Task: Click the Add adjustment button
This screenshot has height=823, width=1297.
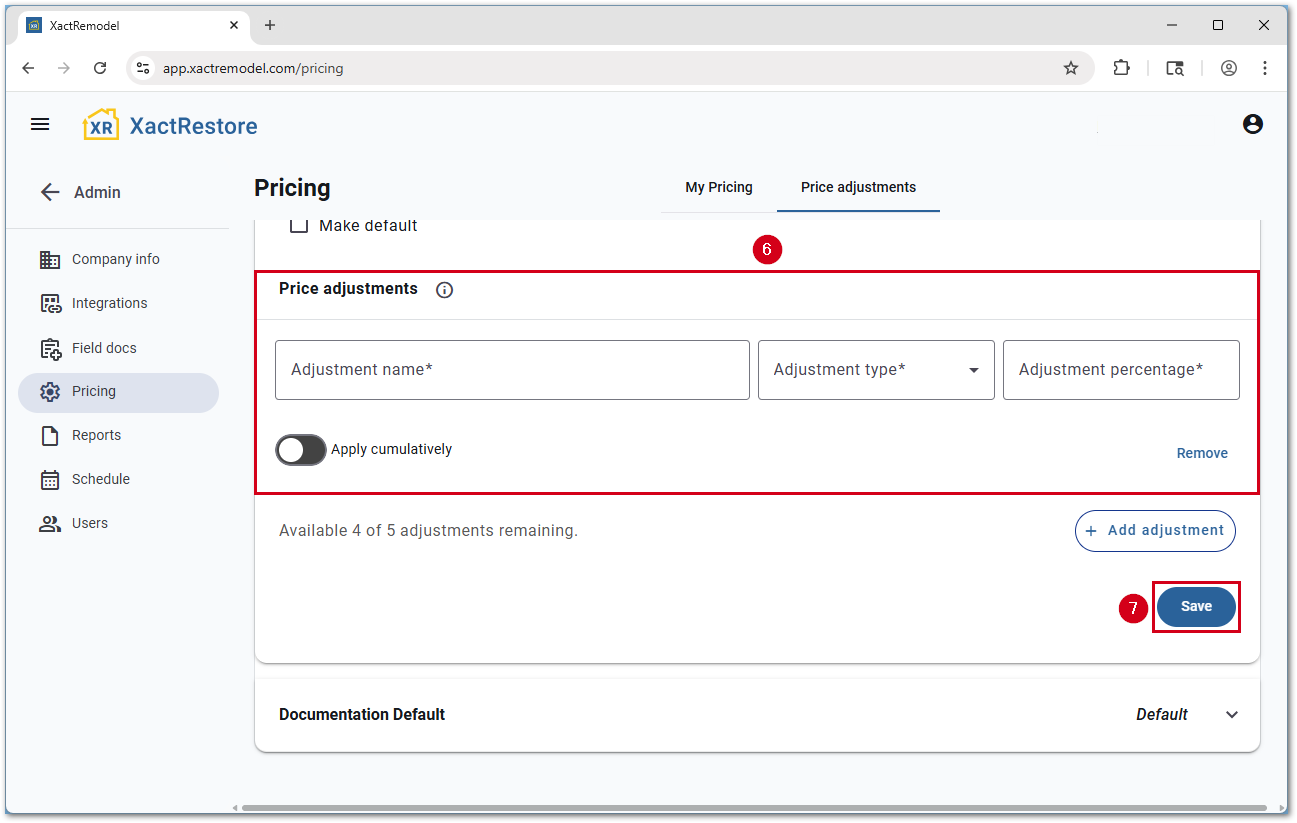Action: click(1155, 531)
